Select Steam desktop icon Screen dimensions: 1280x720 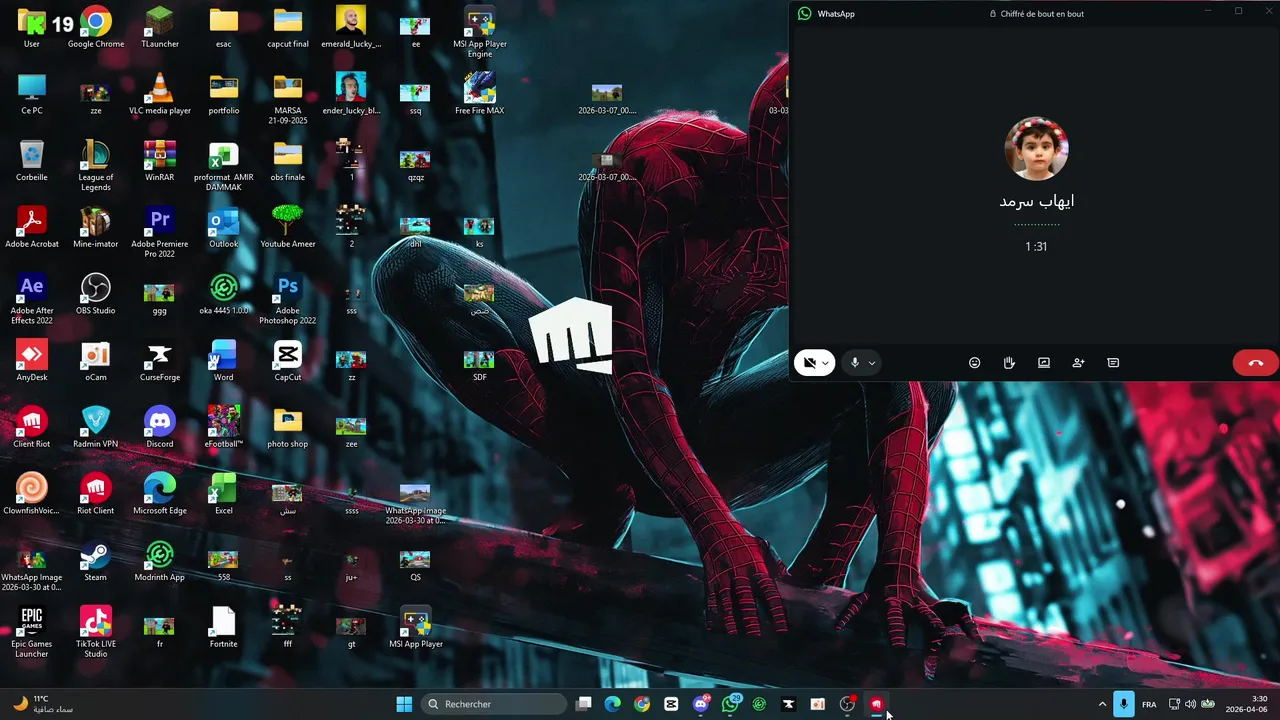[x=96, y=561]
